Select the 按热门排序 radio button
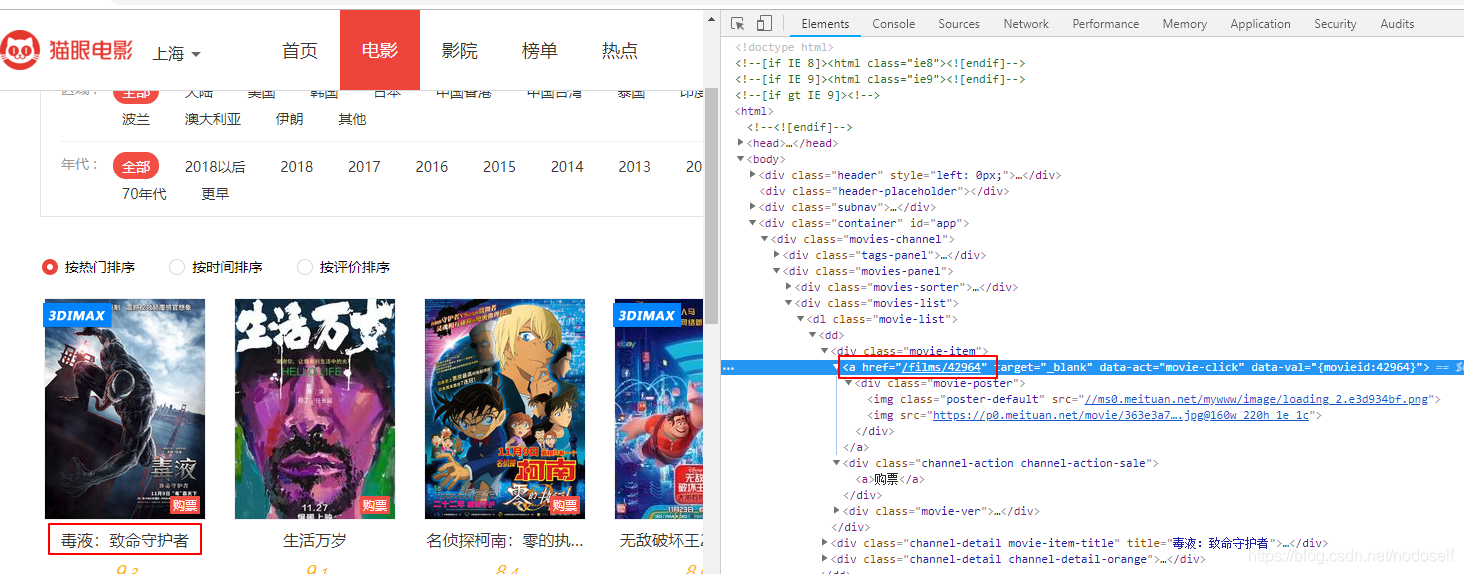Viewport: 1464px width, 574px height. point(50,267)
